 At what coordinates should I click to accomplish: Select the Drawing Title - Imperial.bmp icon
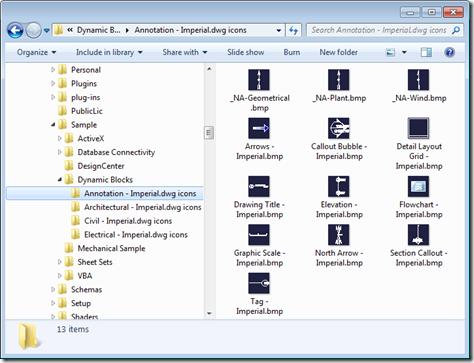coord(259,187)
